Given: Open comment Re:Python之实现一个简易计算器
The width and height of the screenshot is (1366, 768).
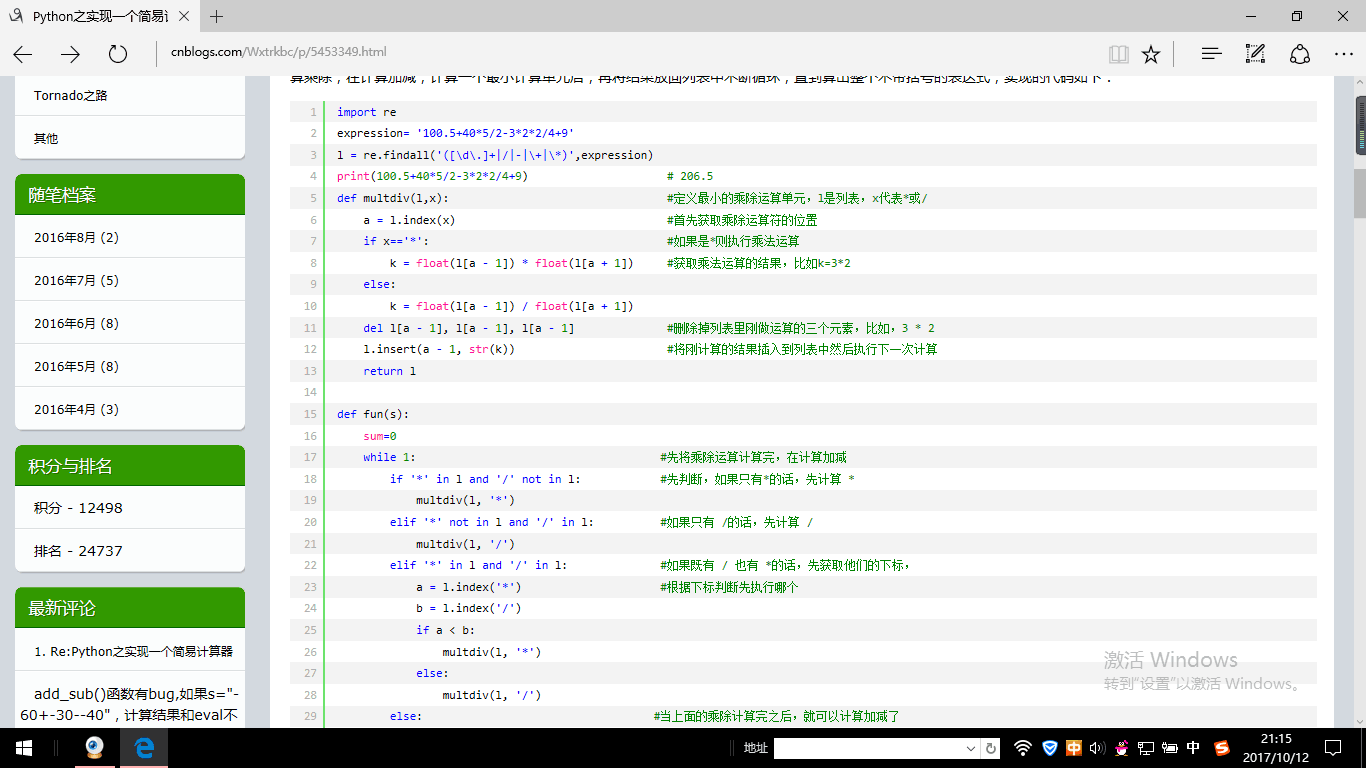Looking at the screenshot, I should click(133, 651).
